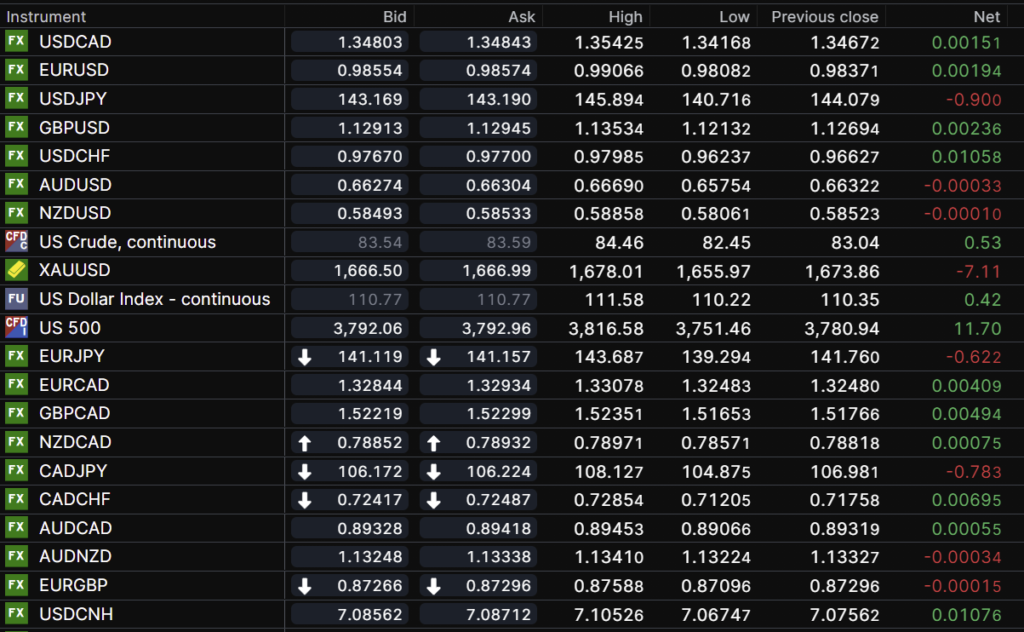Click the CADJPY ask button with down arrow

(x=478, y=470)
